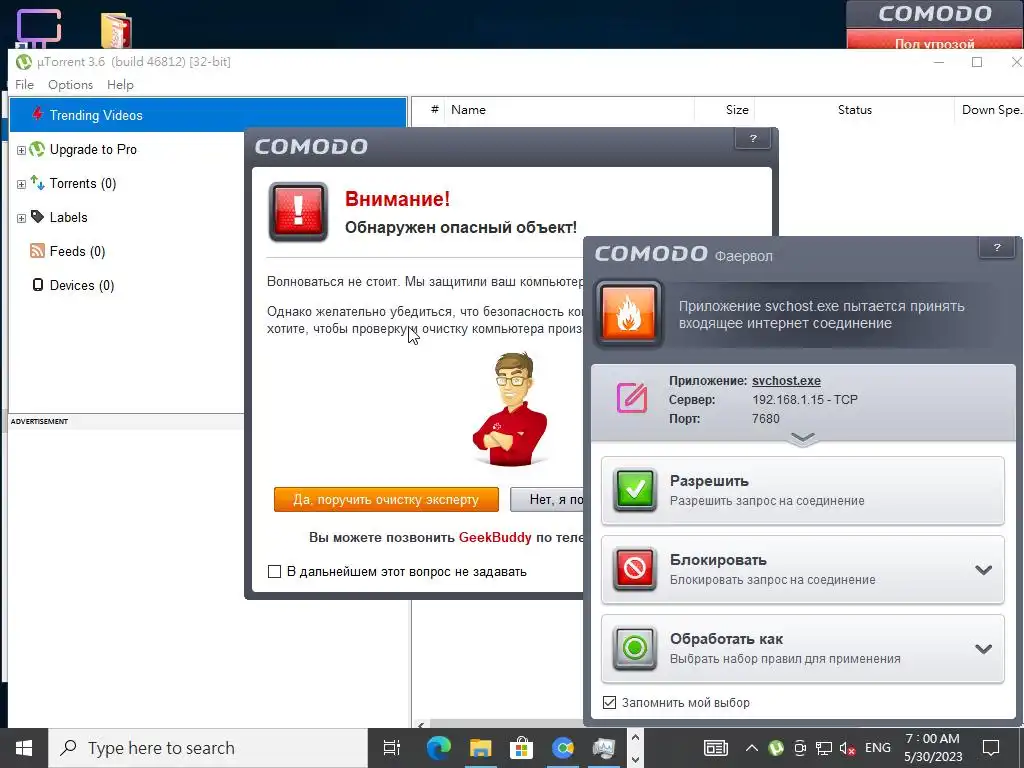Image resolution: width=1024 pixels, height=768 pixels.
Task: Click the taskbar clock showing 7:00 AM
Action: (x=933, y=748)
